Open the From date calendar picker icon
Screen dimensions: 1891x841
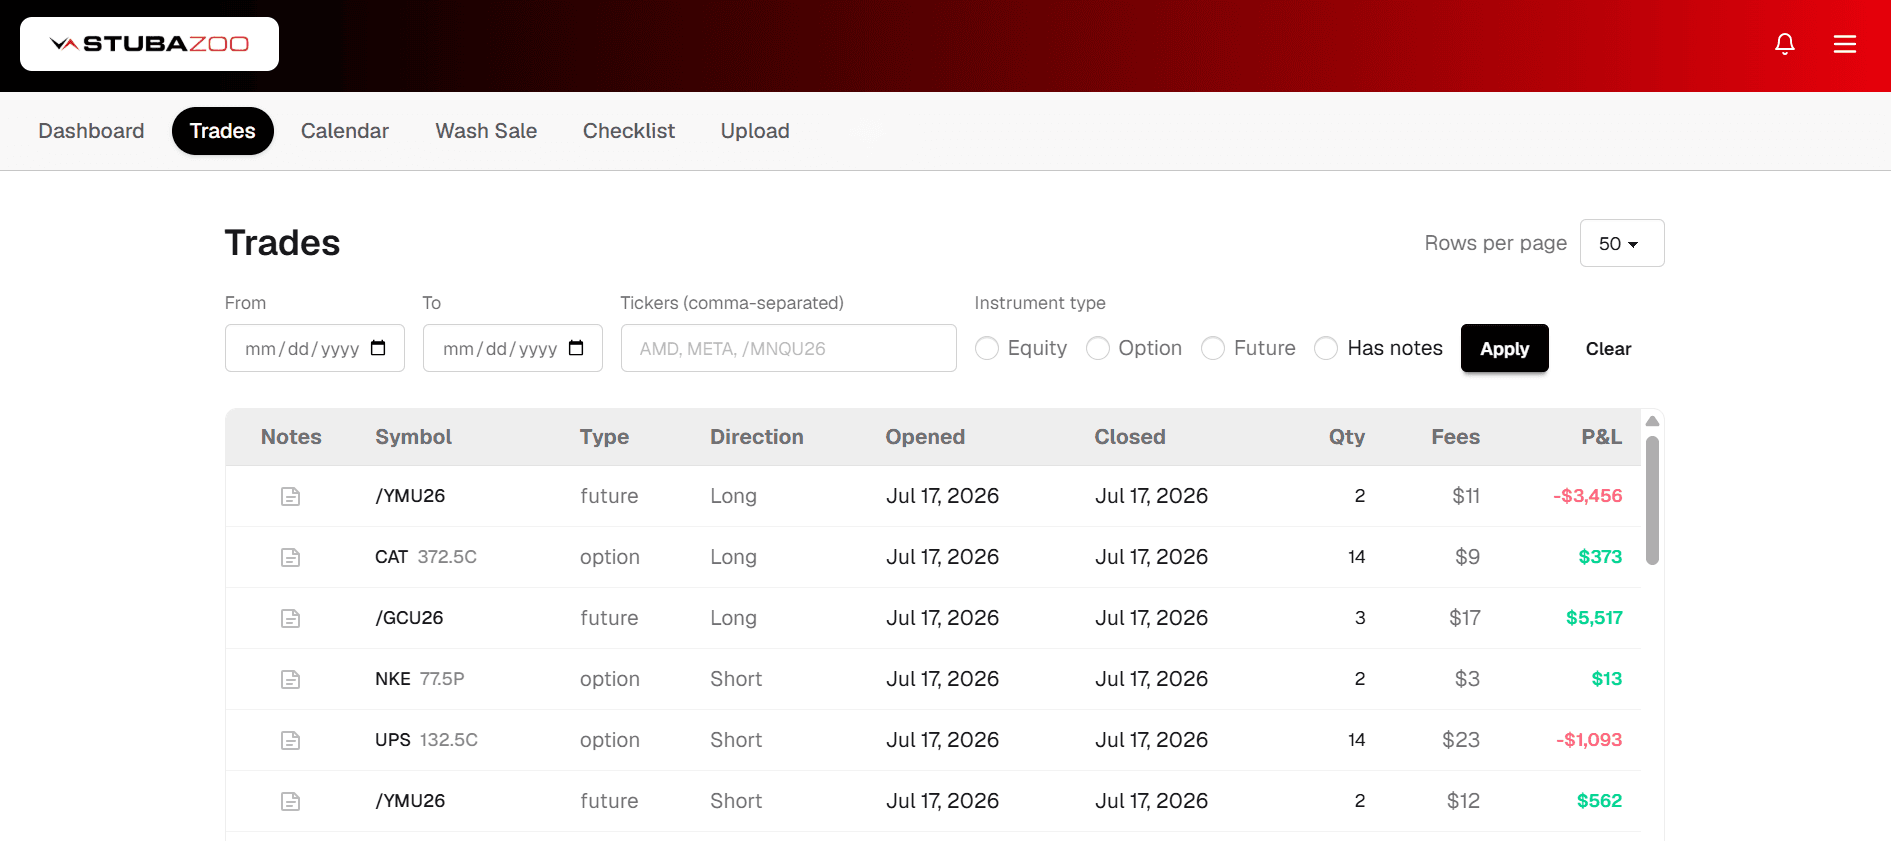click(378, 348)
